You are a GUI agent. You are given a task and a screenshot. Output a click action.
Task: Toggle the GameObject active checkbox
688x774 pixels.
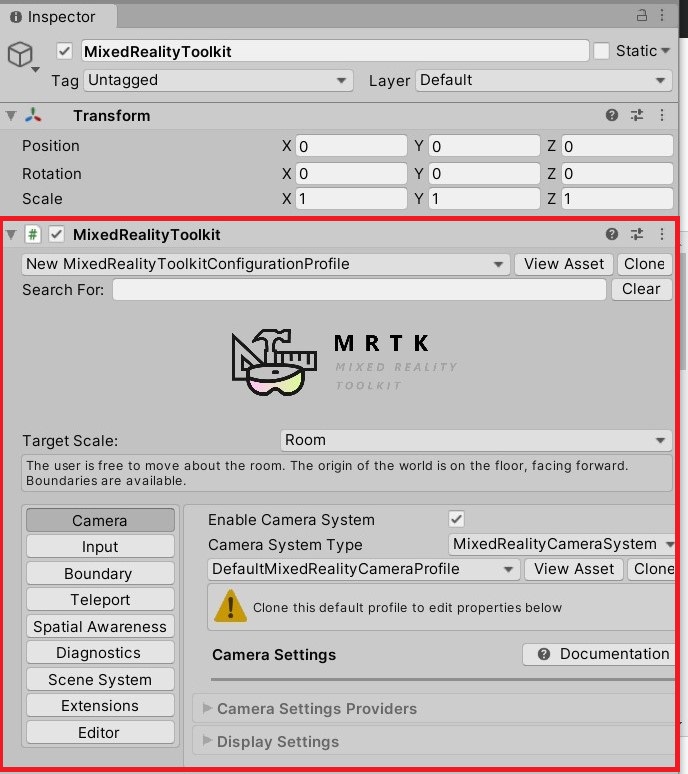click(64, 51)
